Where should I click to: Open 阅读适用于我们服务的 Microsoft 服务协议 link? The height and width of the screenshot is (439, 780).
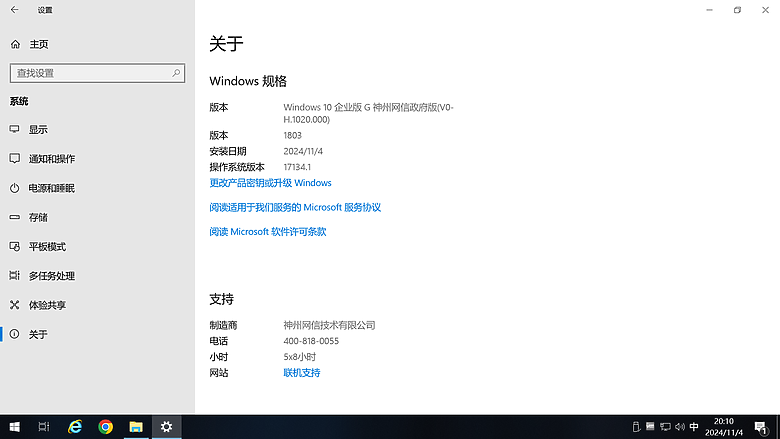295,207
